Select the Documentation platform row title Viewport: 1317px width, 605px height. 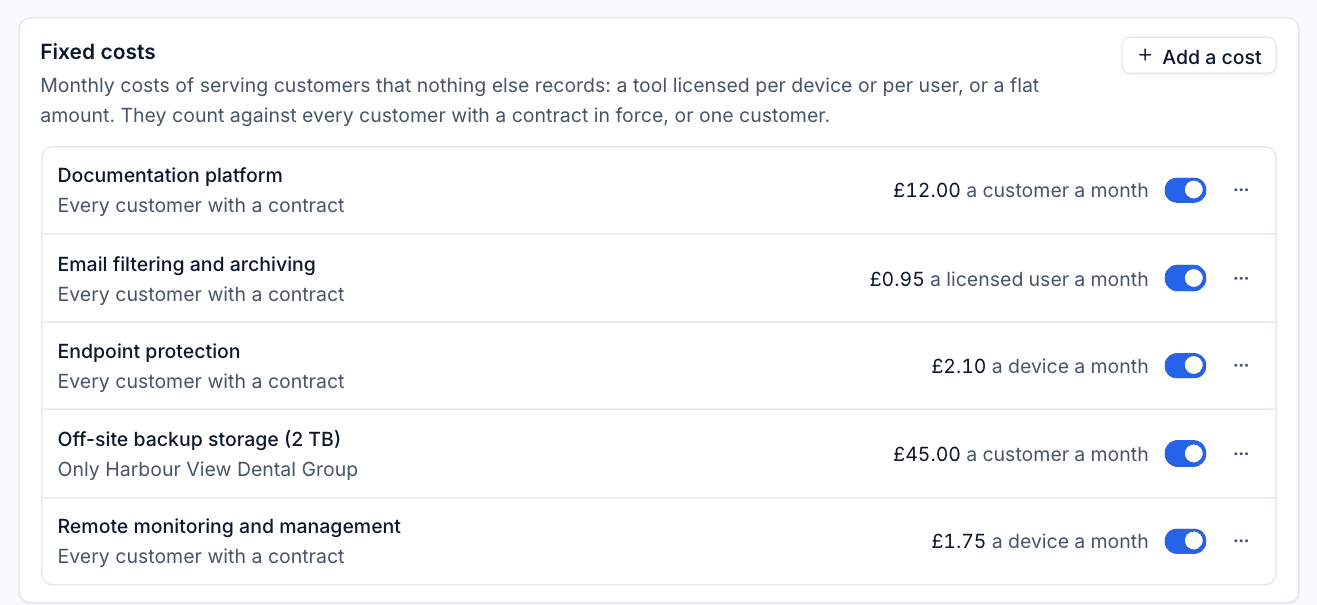click(x=170, y=175)
